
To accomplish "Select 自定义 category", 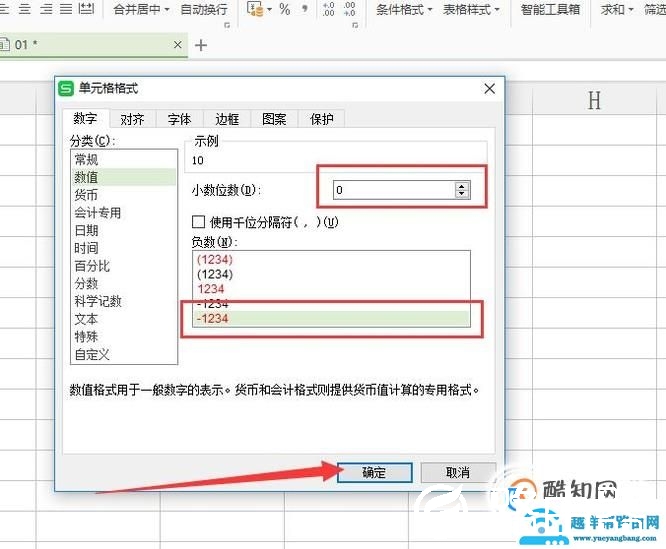I will (x=124, y=354).
